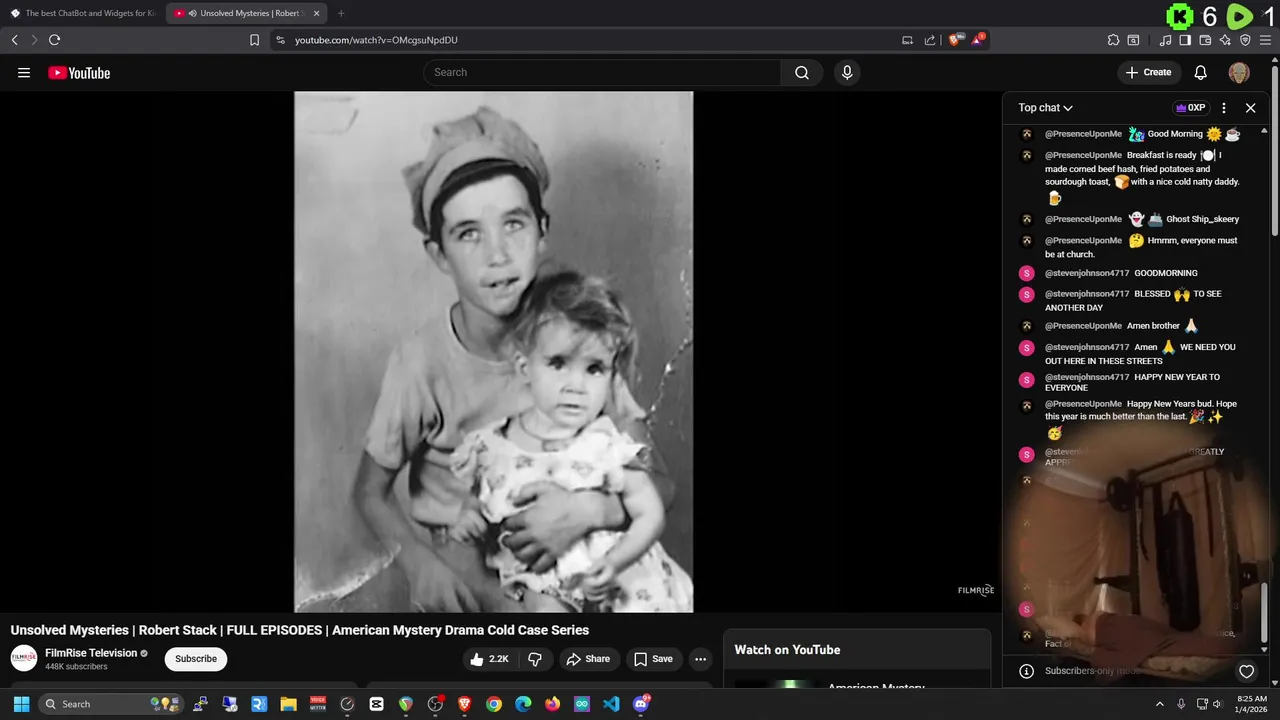Image resolution: width=1280 pixels, height=720 pixels.
Task: Open Windows Start menu
Action: [x=21, y=704]
